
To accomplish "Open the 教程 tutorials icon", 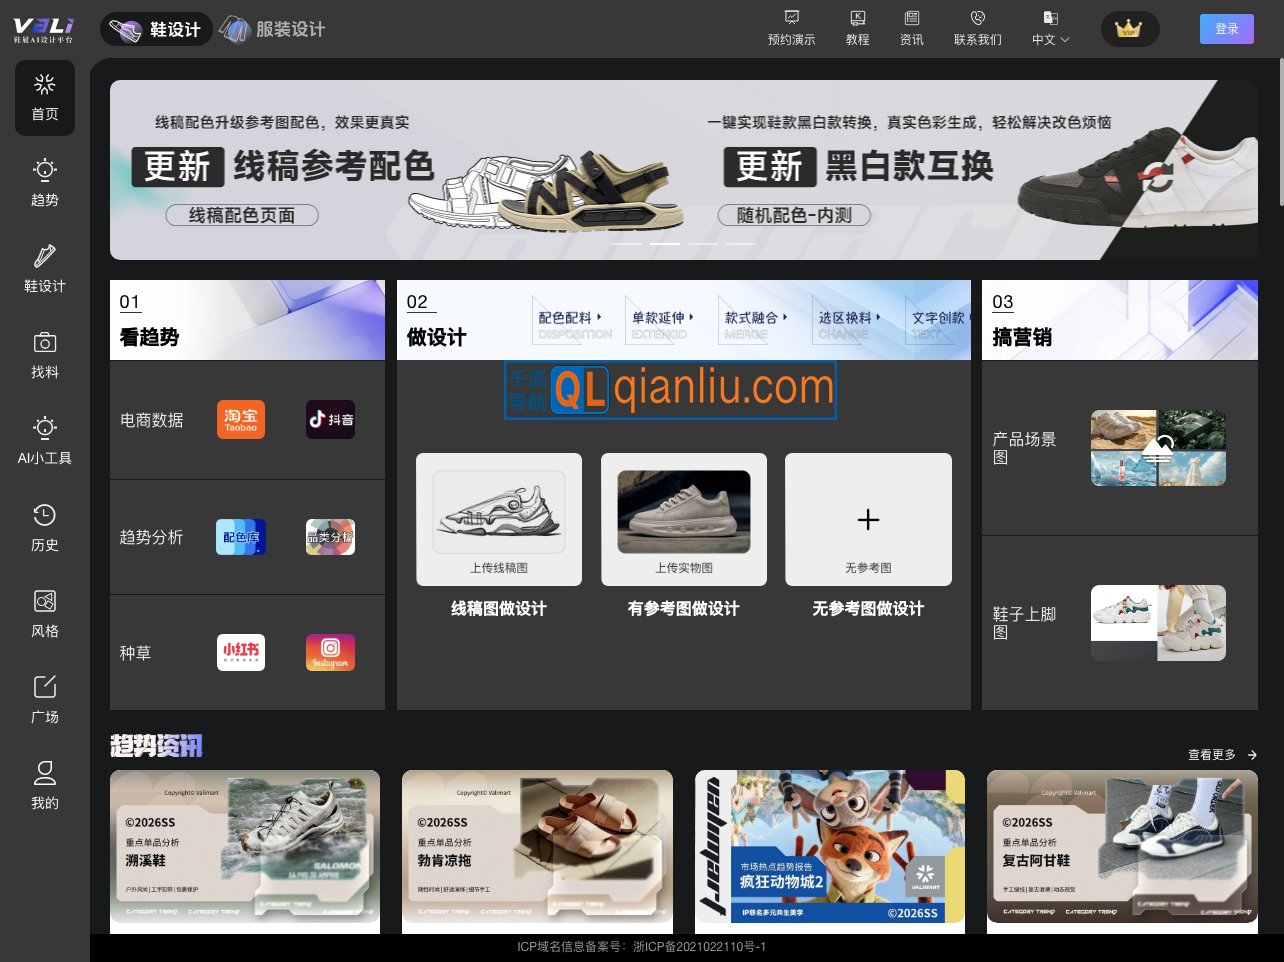I will [856, 29].
